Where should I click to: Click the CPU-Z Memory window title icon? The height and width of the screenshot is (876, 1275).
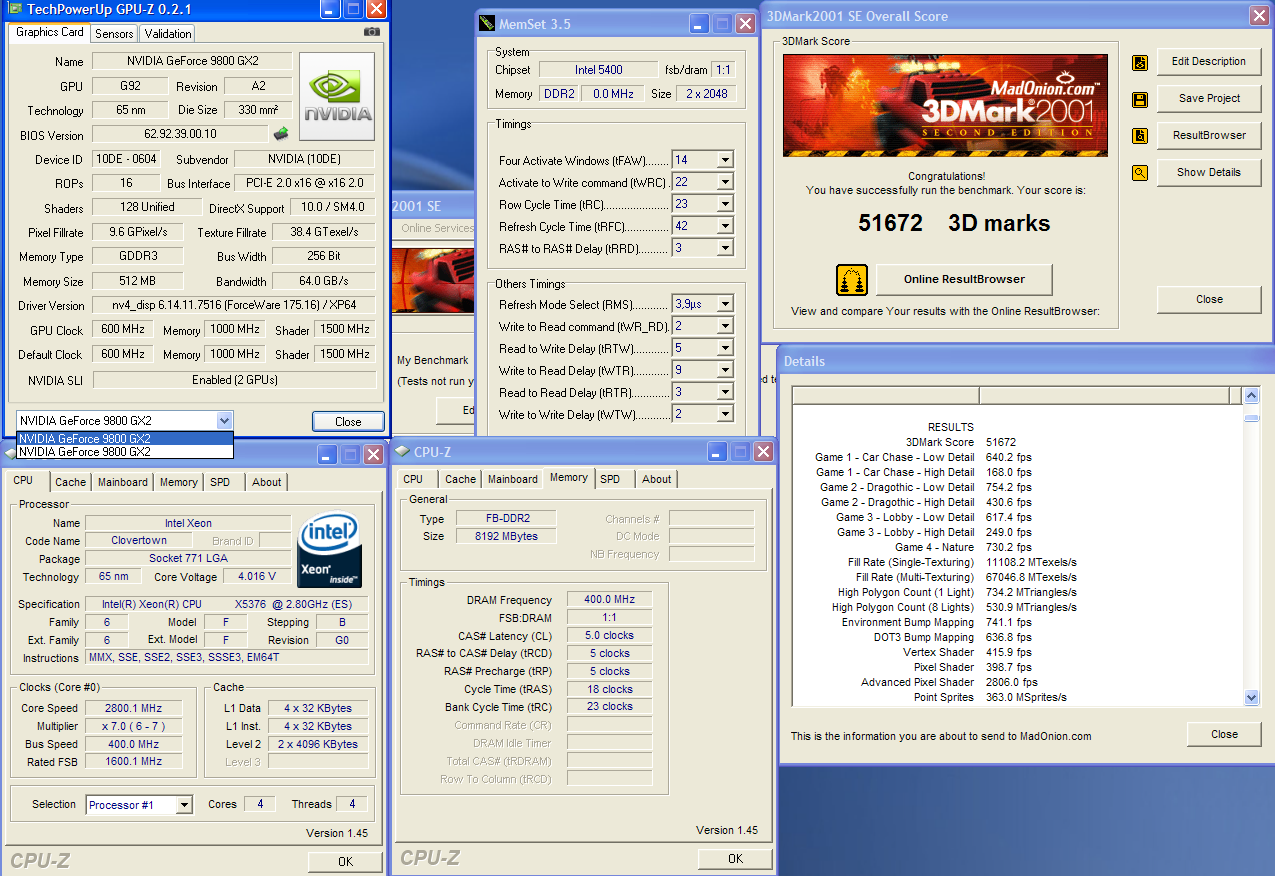[x=402, y=451]
